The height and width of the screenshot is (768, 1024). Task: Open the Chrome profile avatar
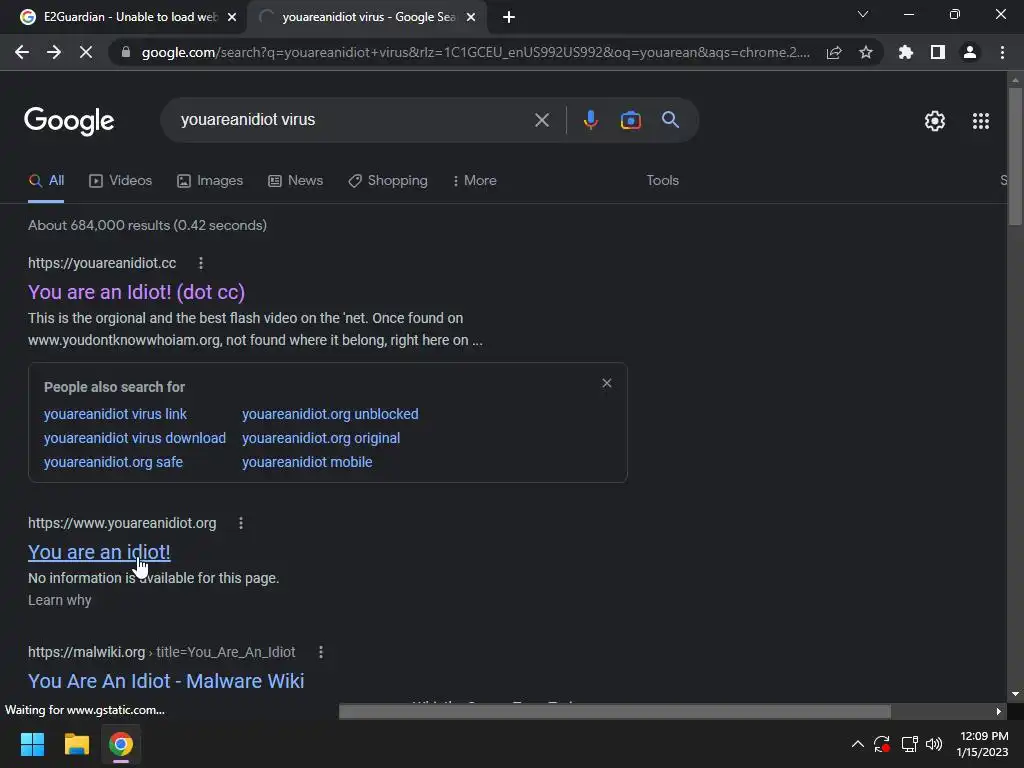[970, 52]
